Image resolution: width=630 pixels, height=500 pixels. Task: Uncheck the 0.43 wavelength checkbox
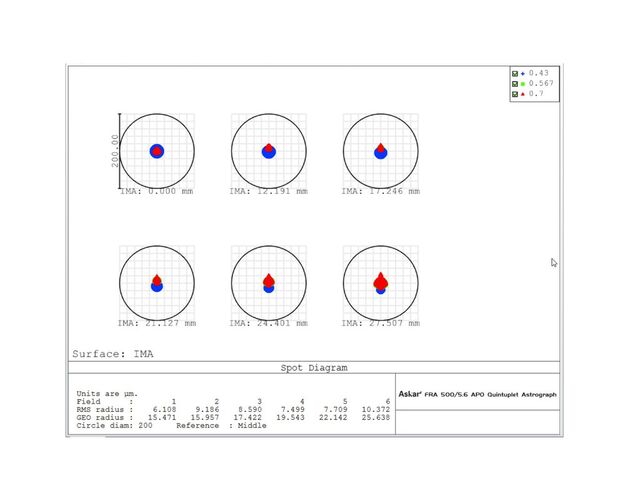tap(515, 74)
